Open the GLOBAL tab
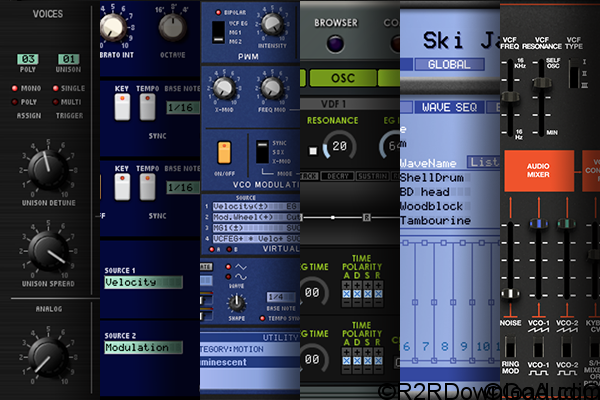The image size is (600, 400). coord(449,64)
